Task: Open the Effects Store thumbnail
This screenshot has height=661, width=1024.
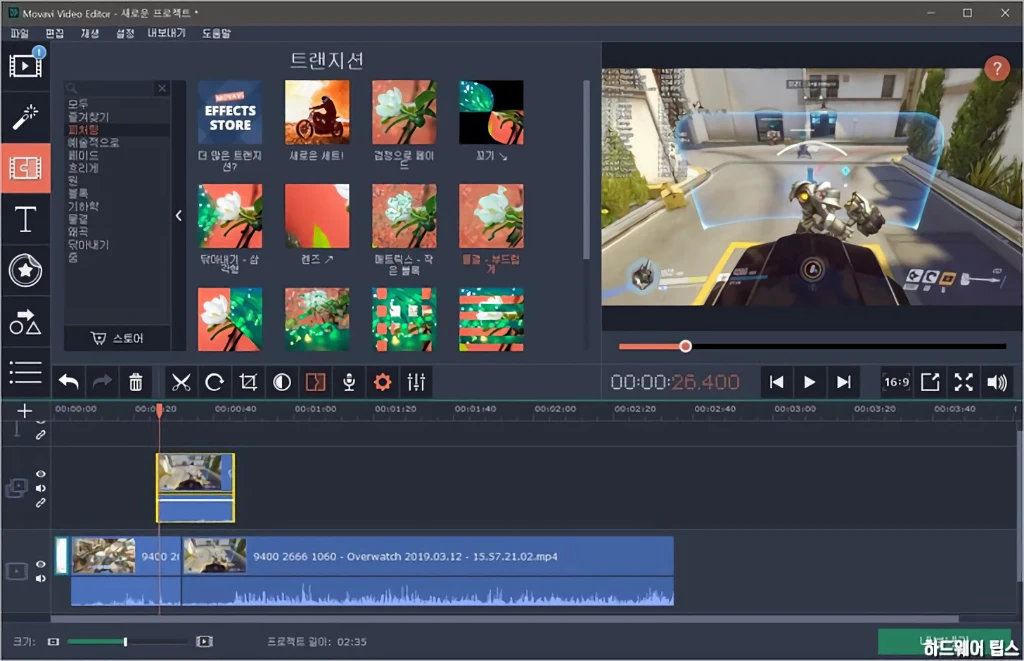Action: pyautogui.click(x=230, y=112)
